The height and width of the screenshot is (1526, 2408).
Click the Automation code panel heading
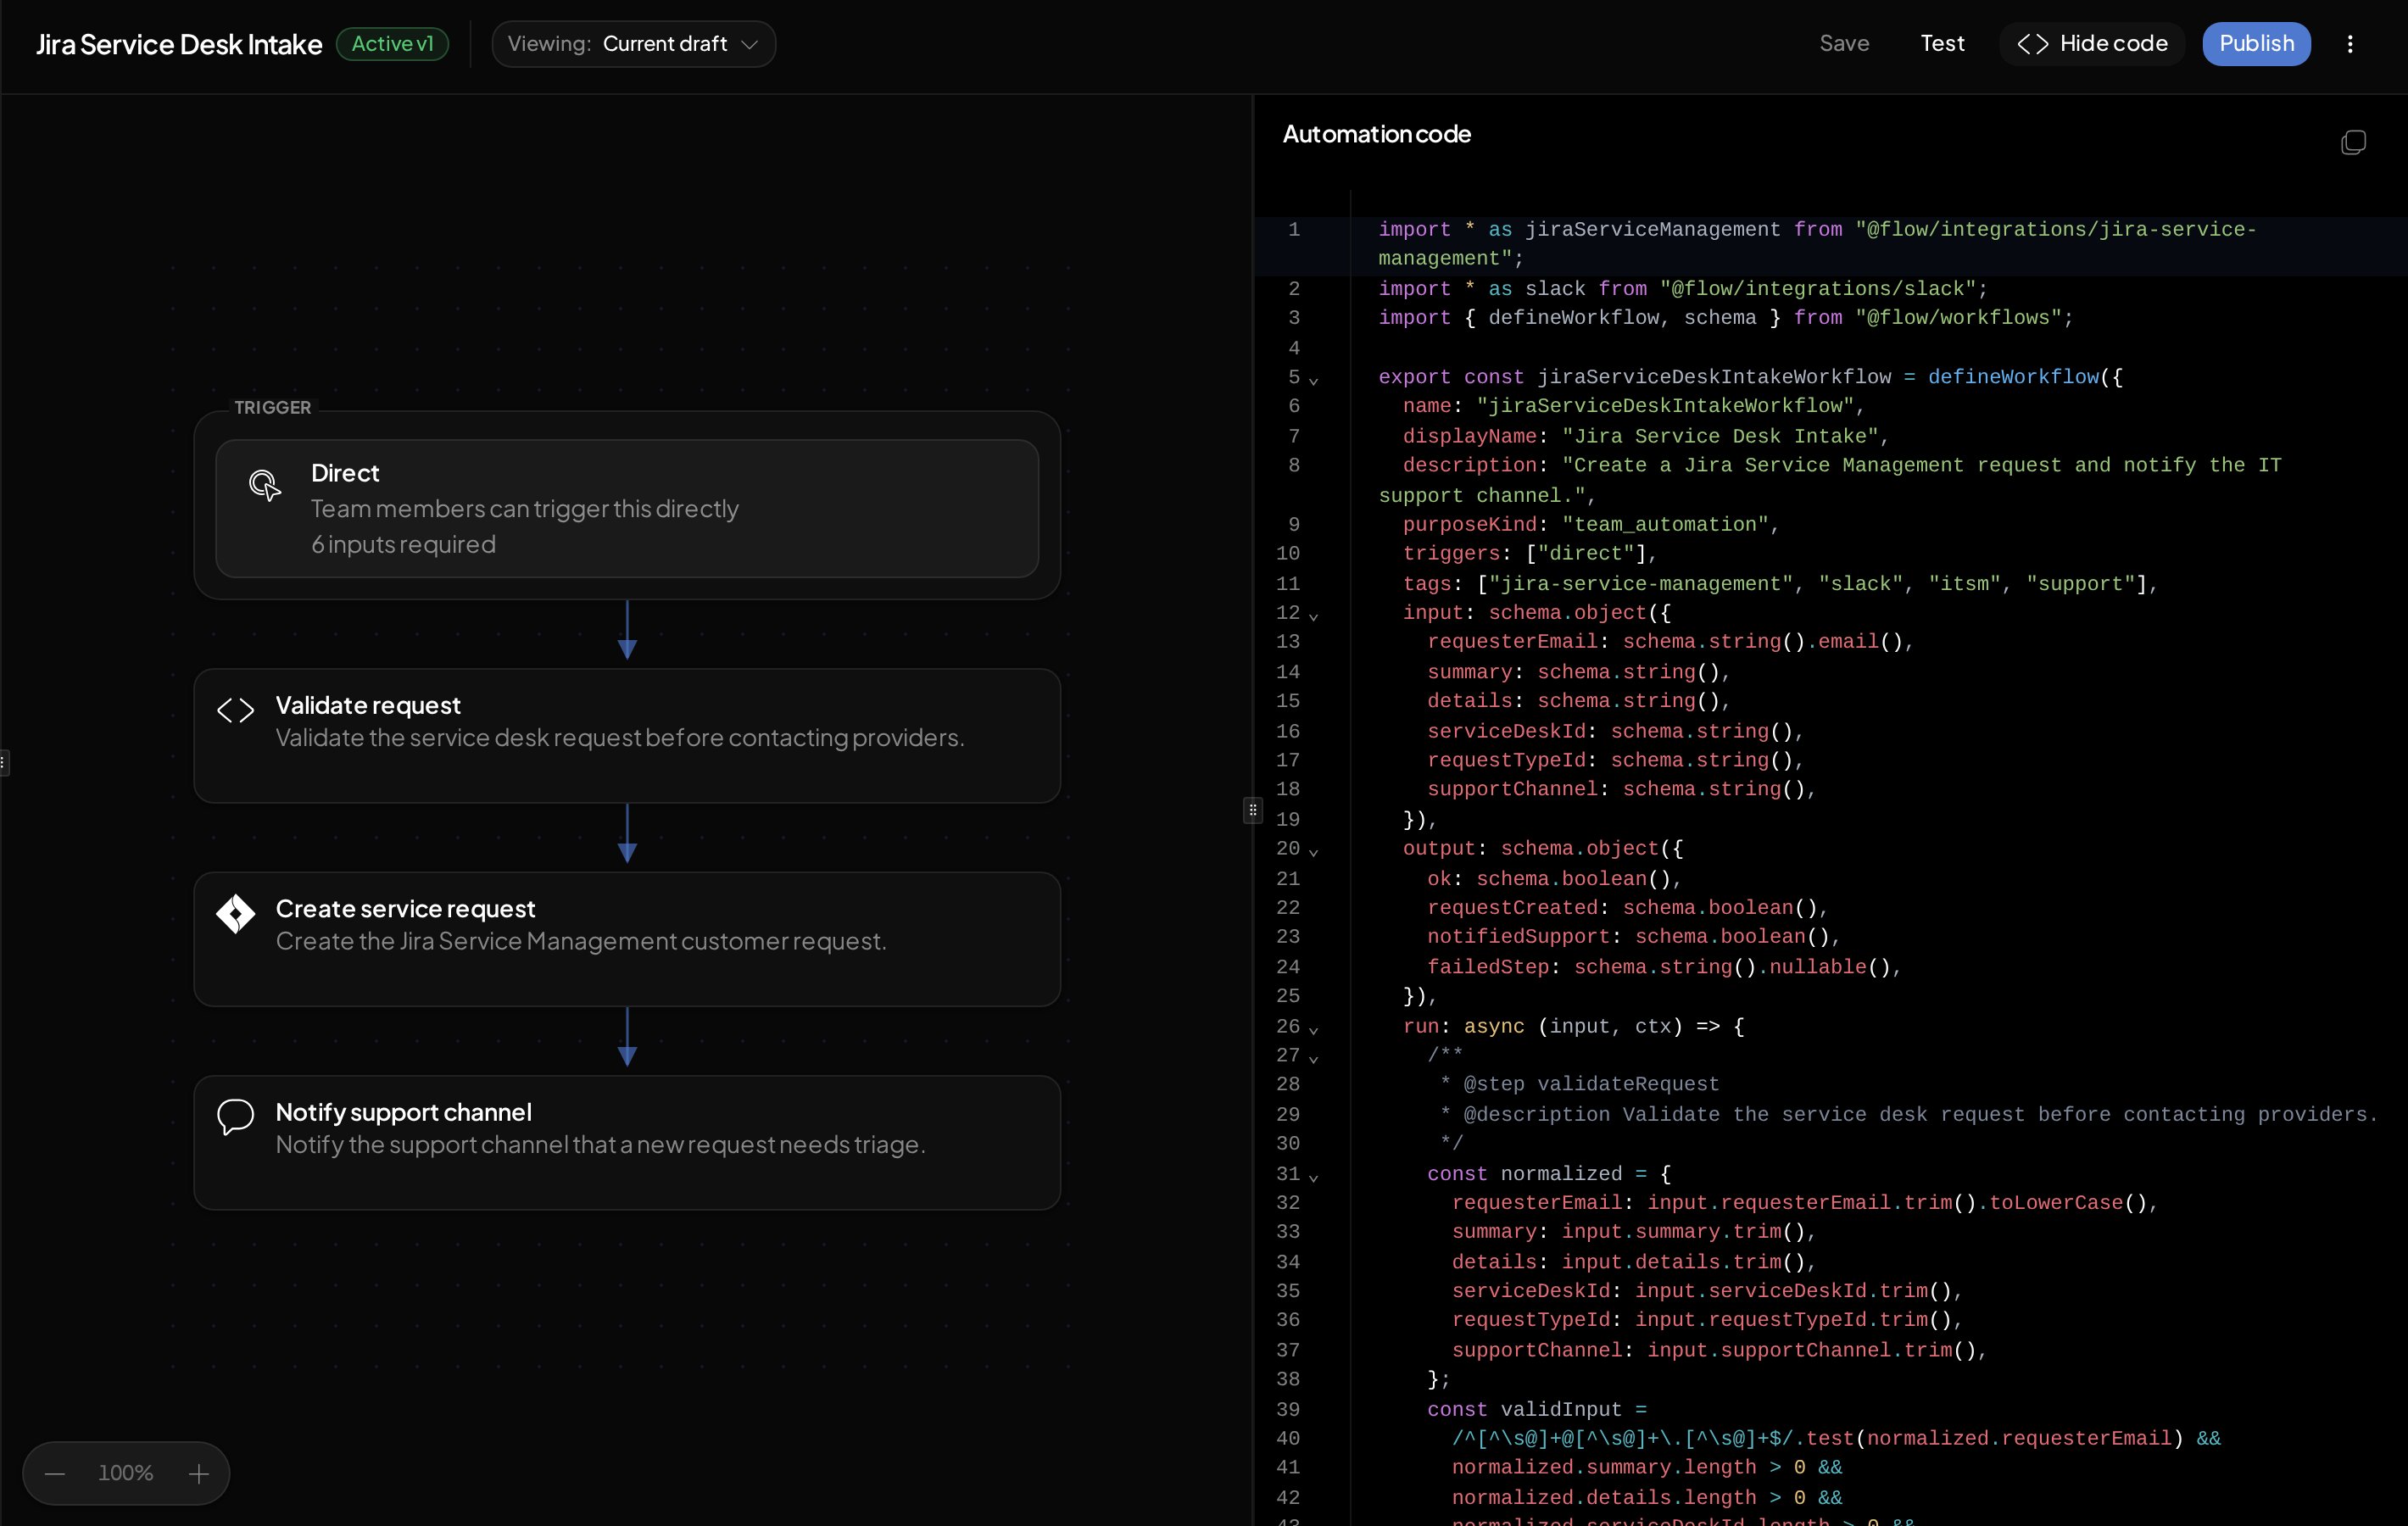click(x=1376, y=134)
